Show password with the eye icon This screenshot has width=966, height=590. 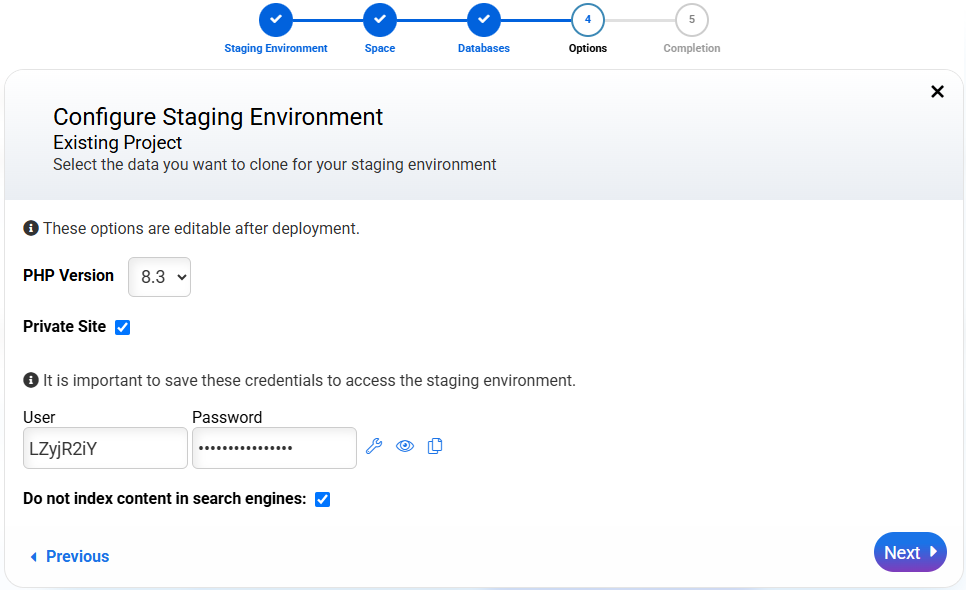(x=405, y=446)
